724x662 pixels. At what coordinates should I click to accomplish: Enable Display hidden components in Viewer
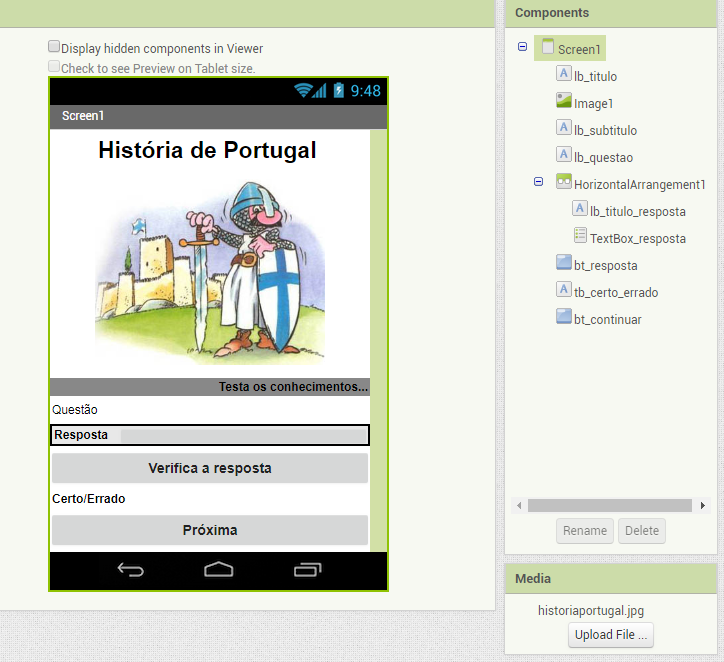[54, 46]
